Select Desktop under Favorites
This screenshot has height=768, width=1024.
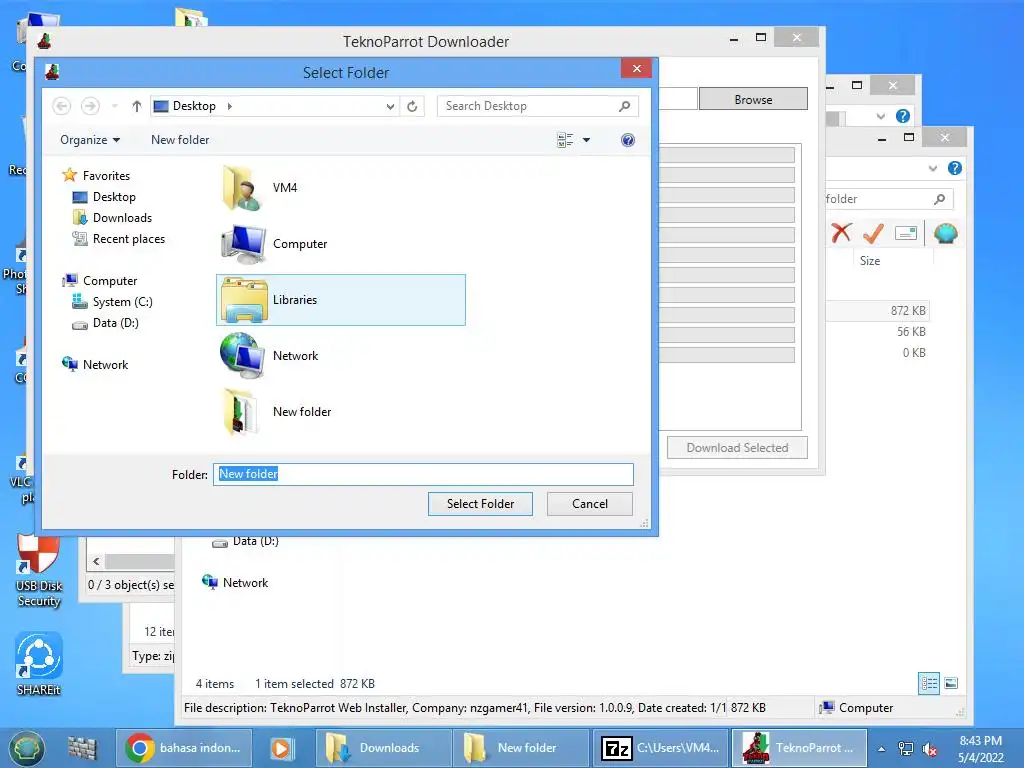[x=104, y=197]
